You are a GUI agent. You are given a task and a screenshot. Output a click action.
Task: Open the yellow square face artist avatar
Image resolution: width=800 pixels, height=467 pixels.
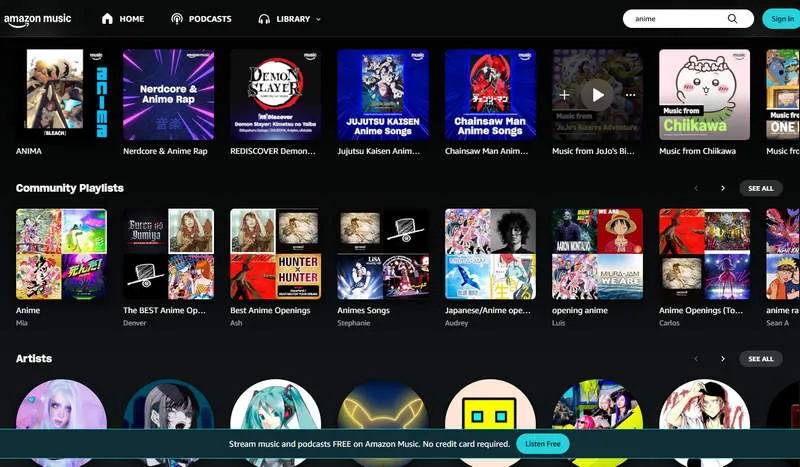490,404
